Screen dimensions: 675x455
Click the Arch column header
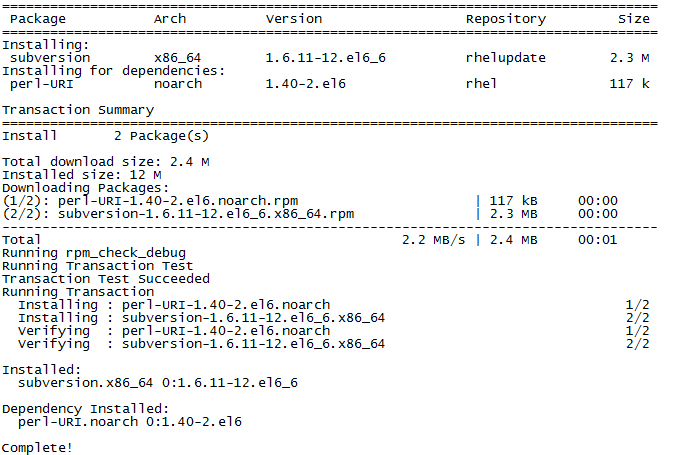click(x=170, y=19)
